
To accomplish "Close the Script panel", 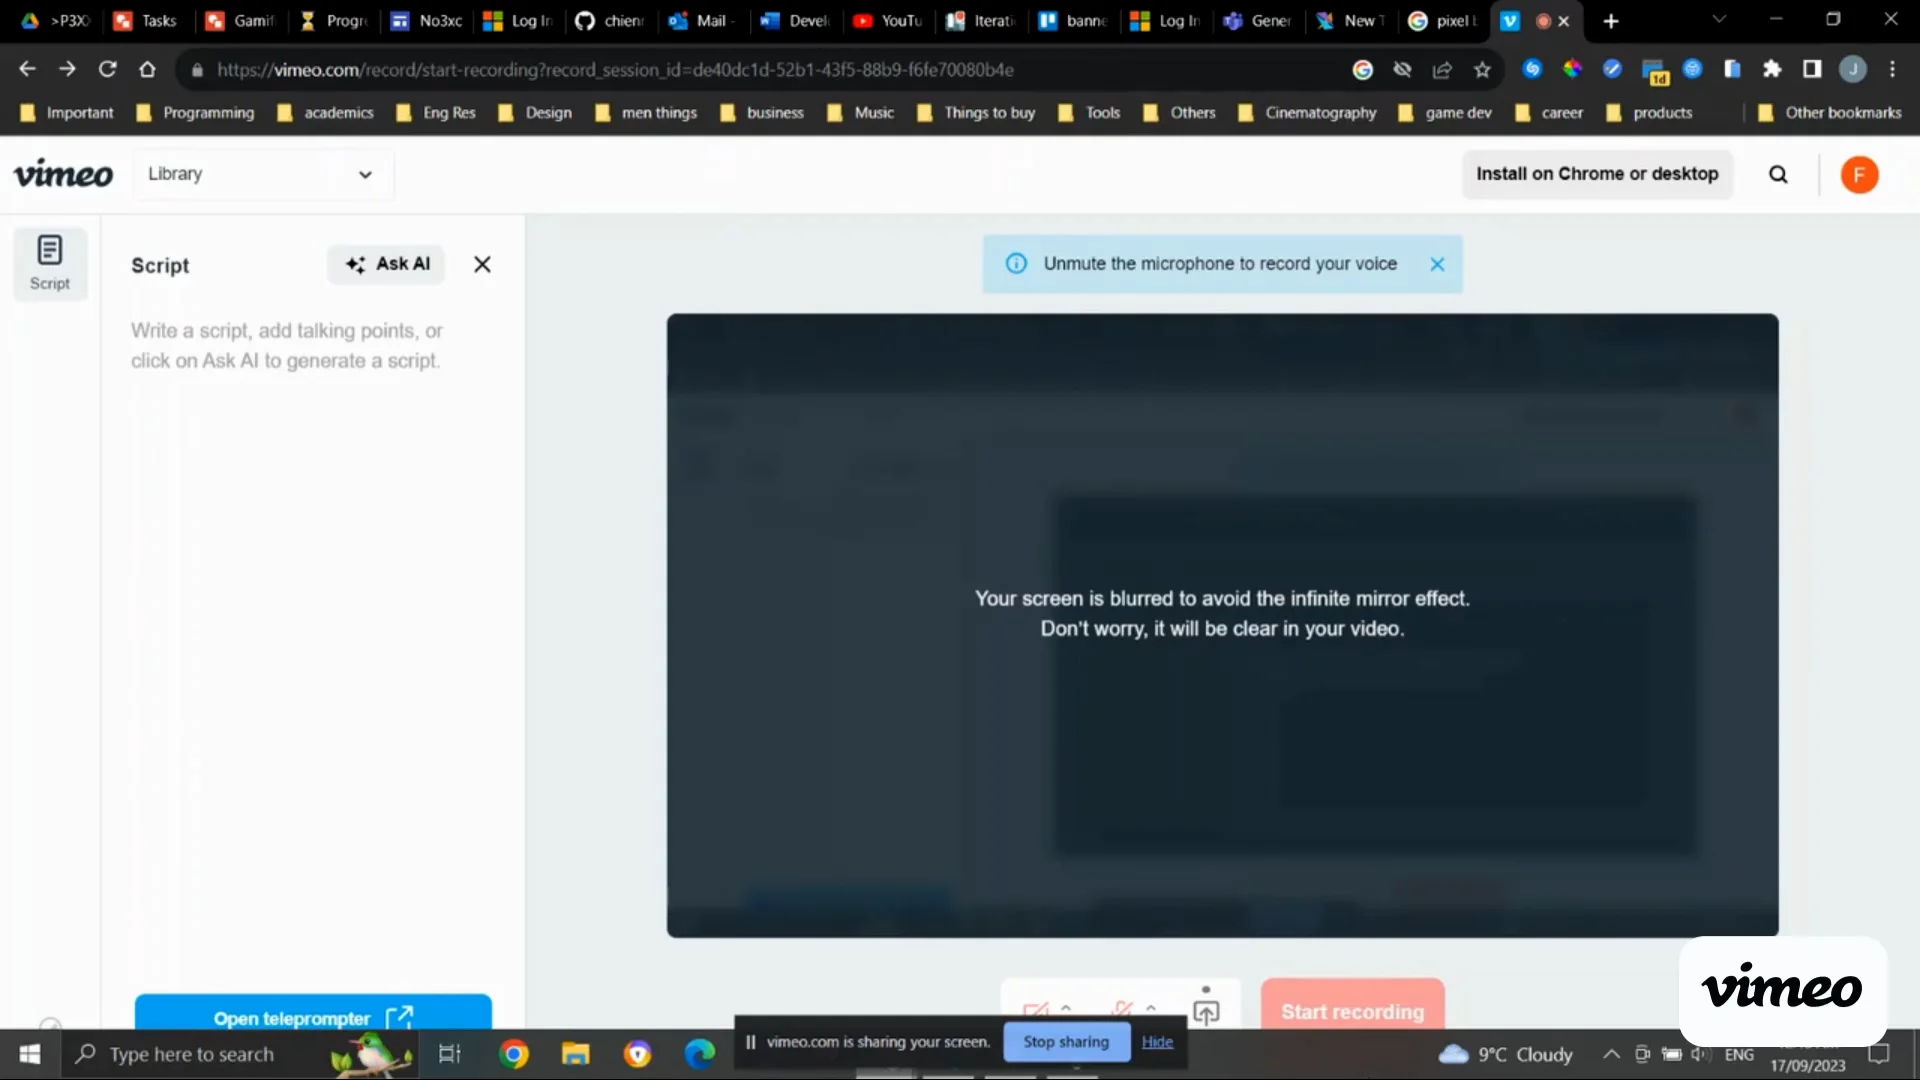I will point(482,264).
